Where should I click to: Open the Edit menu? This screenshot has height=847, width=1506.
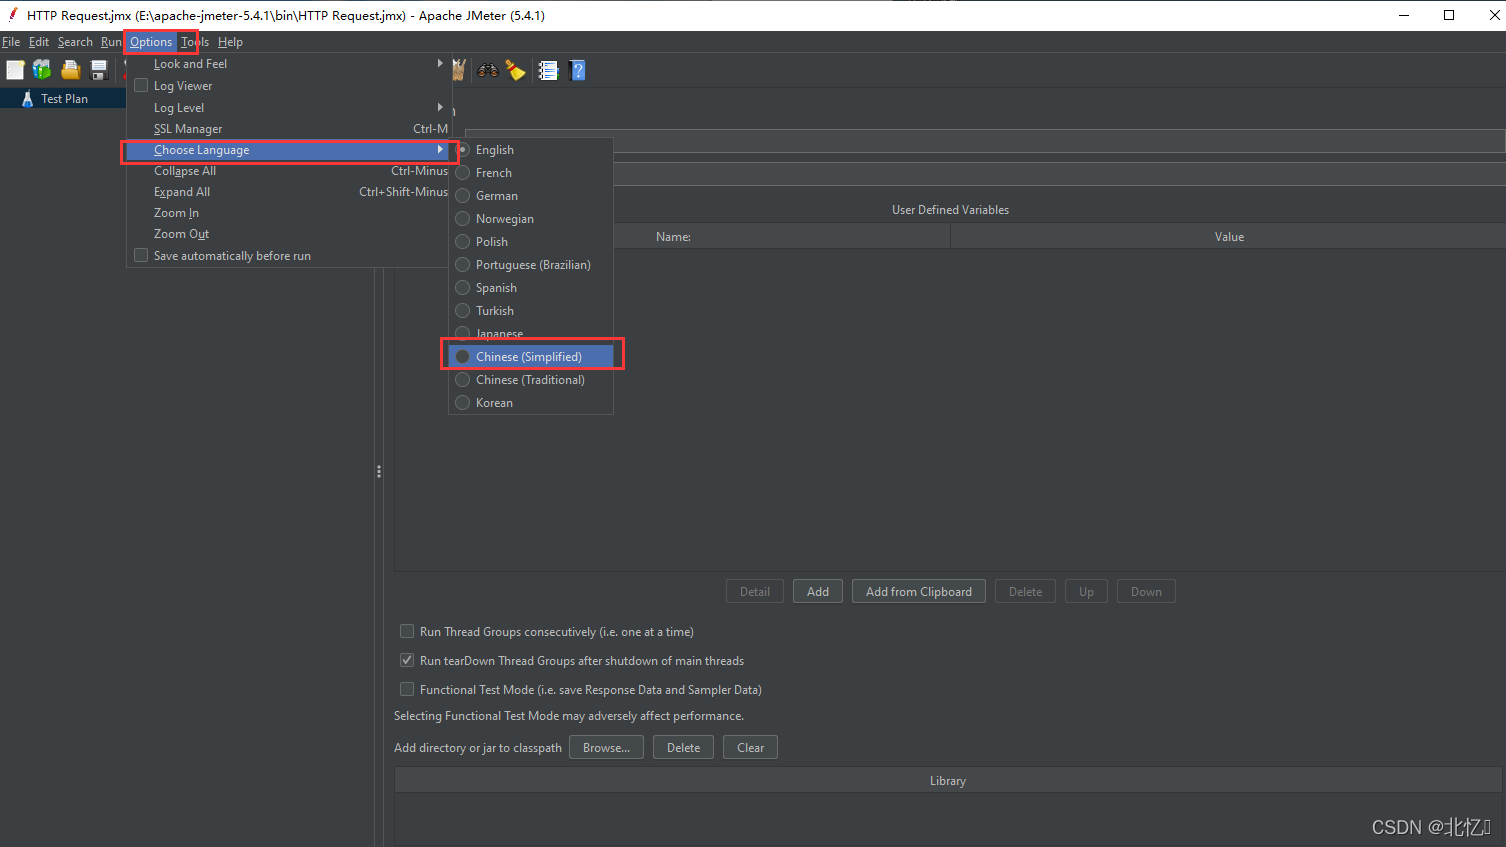(x=39, y=42)
